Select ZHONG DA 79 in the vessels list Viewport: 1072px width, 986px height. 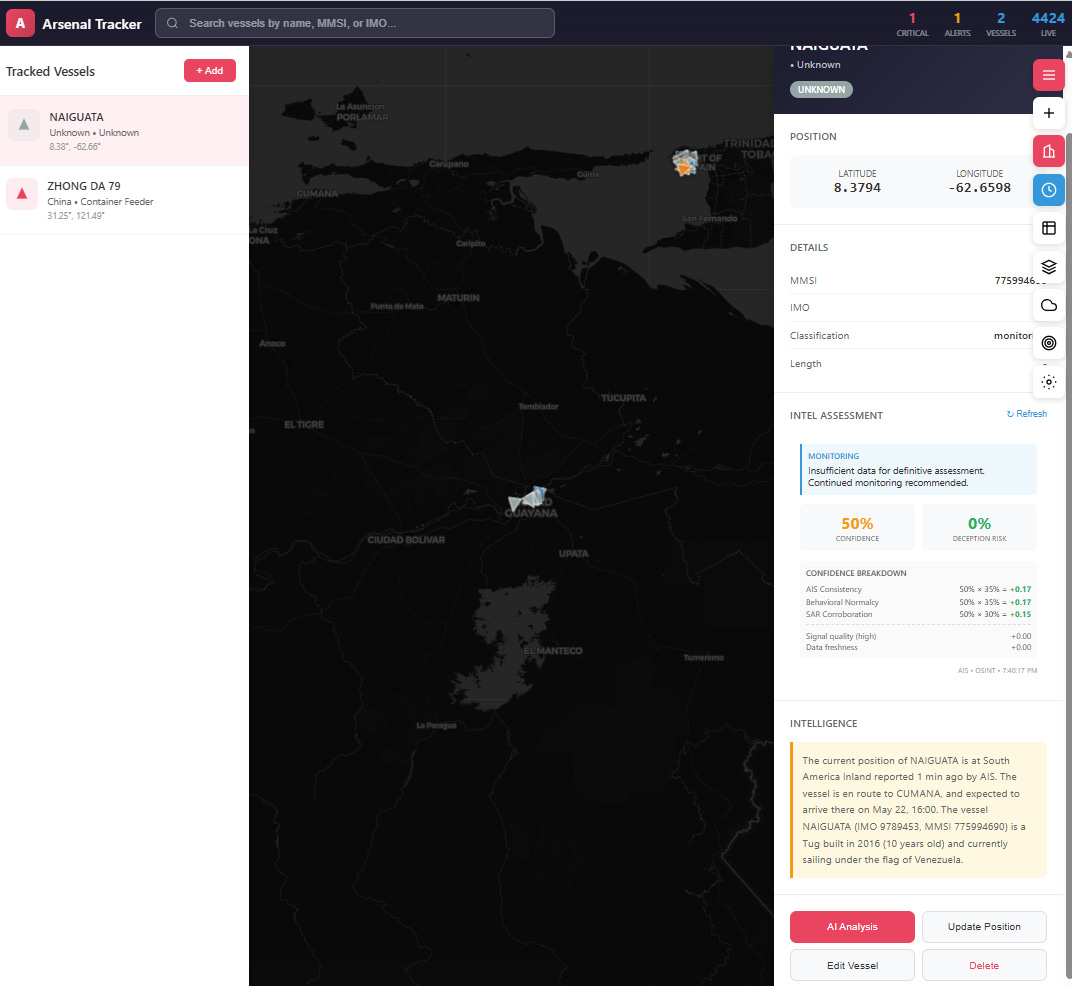(124, 200)
